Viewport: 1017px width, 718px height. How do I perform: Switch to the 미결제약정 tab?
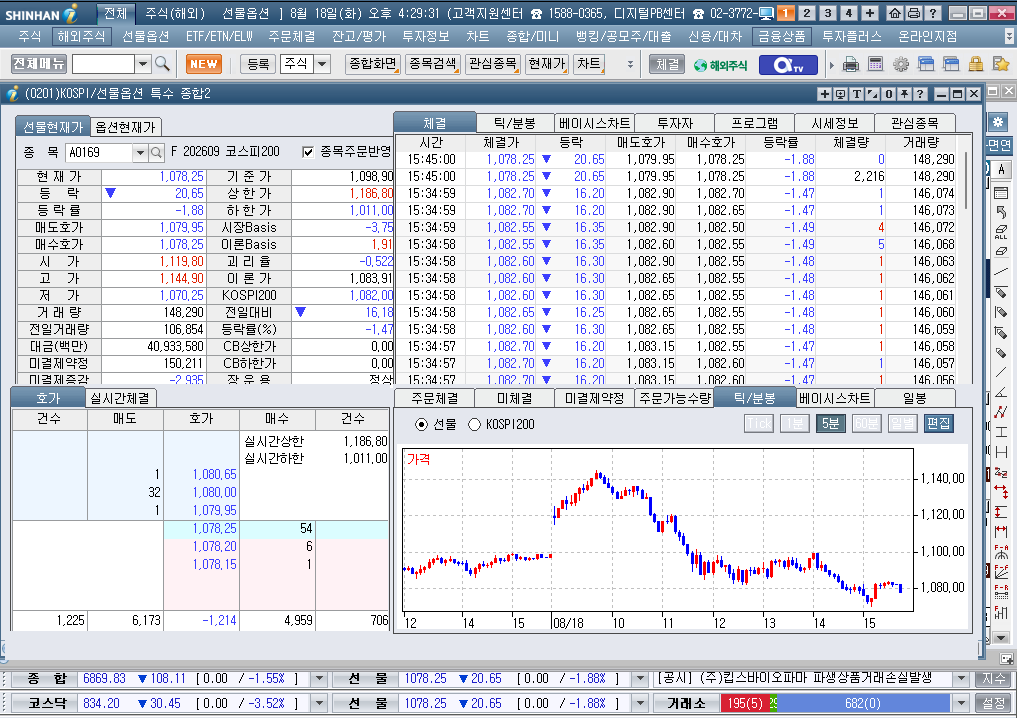[x=594, y=398]
